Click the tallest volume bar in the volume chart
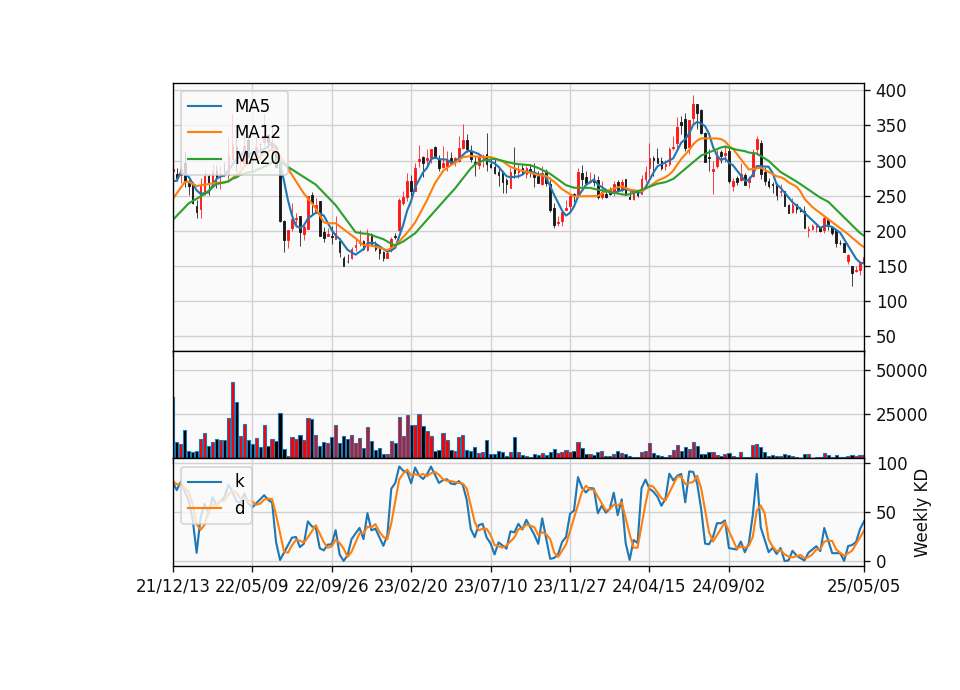The height and width of the screenshot is (690, 960). click(233, 421)
